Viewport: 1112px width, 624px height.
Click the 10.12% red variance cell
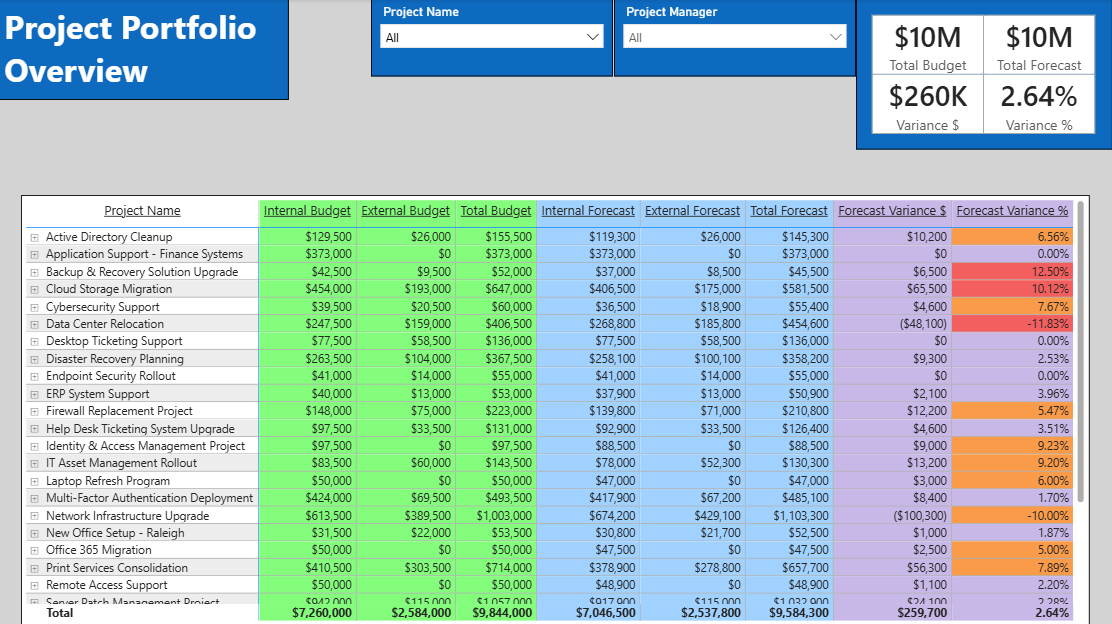[1012, 289]
